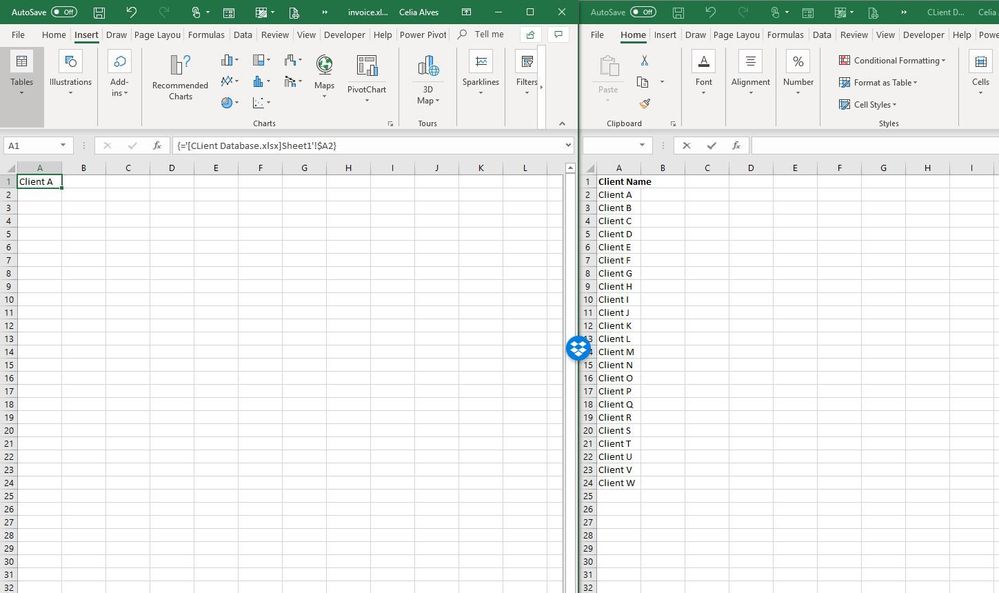Save the Client Database workbook via floppy icon
Image resolution: width=999 pixels, height=593 pixels.
tap(679, 12)
